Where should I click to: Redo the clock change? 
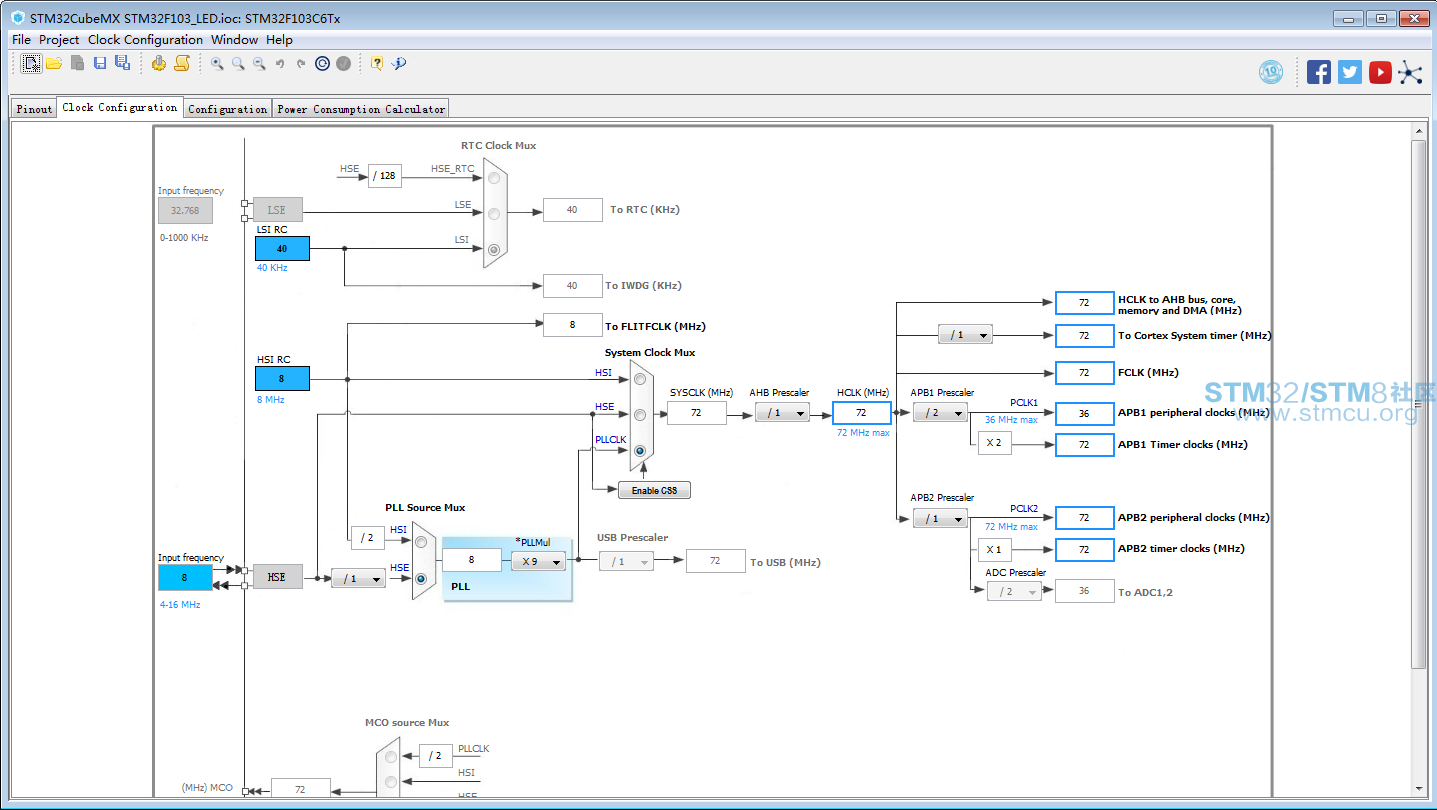tap(301, 63)
